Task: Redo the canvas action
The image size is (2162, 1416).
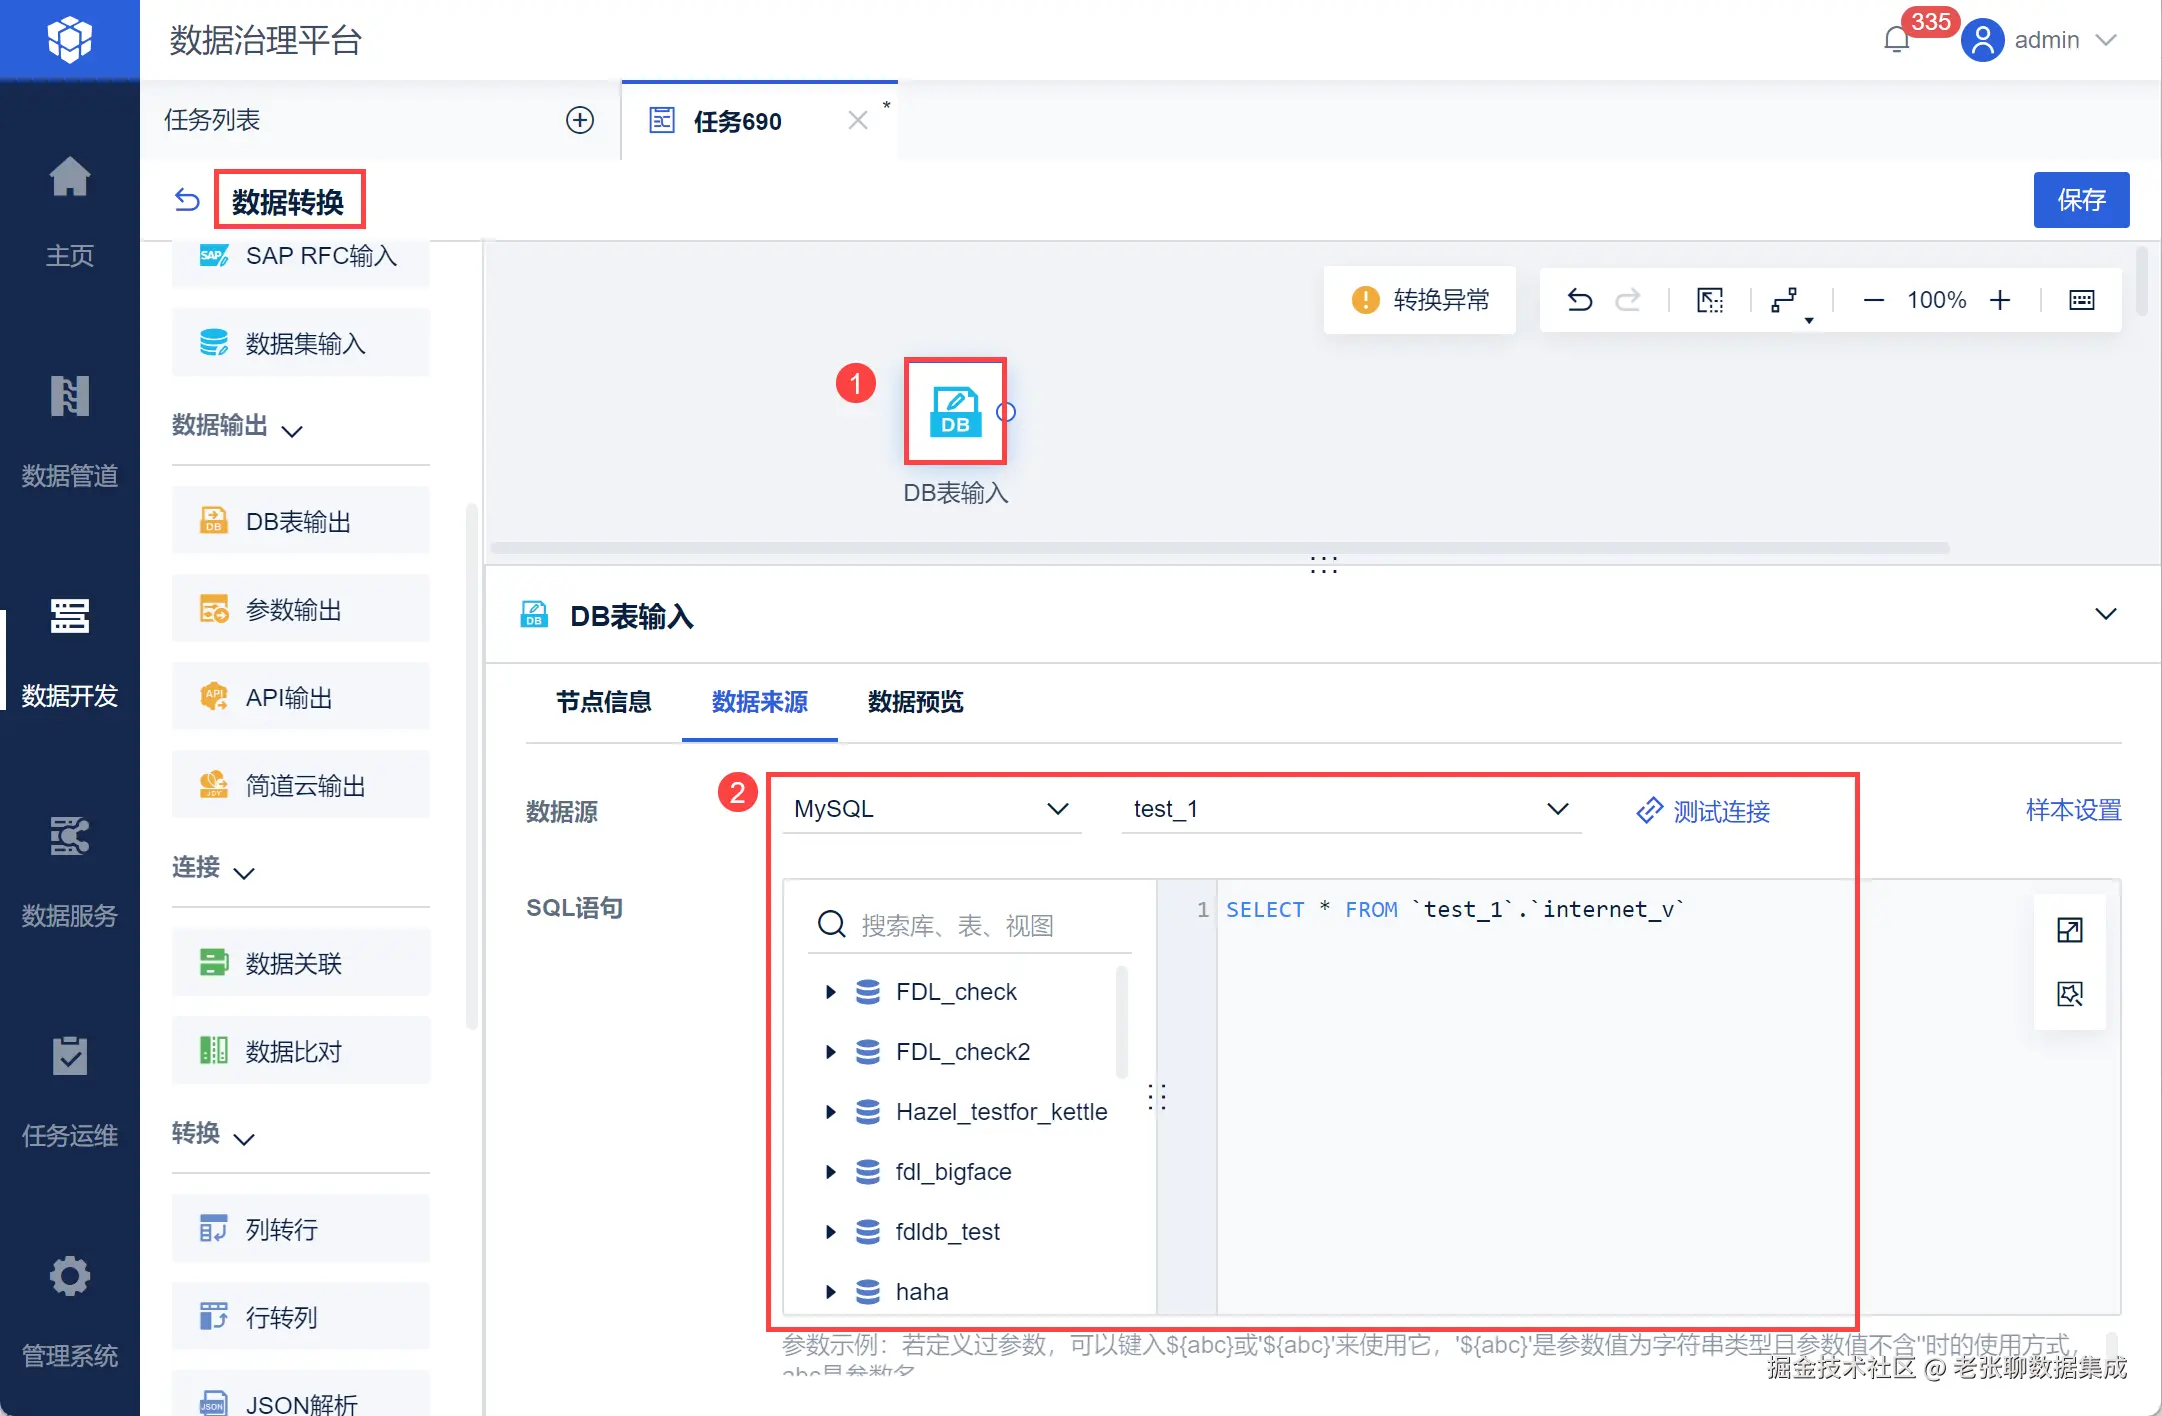Action: tap(1628, 300)
